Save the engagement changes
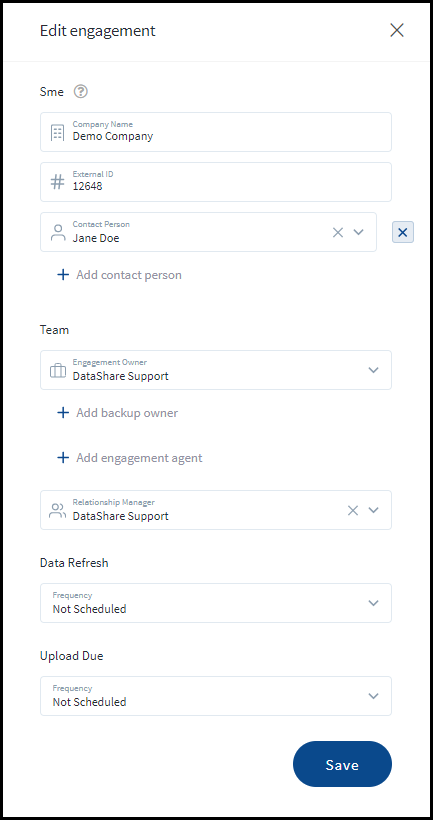The height and width of the screenshot is (820, 433). (342, 764)
